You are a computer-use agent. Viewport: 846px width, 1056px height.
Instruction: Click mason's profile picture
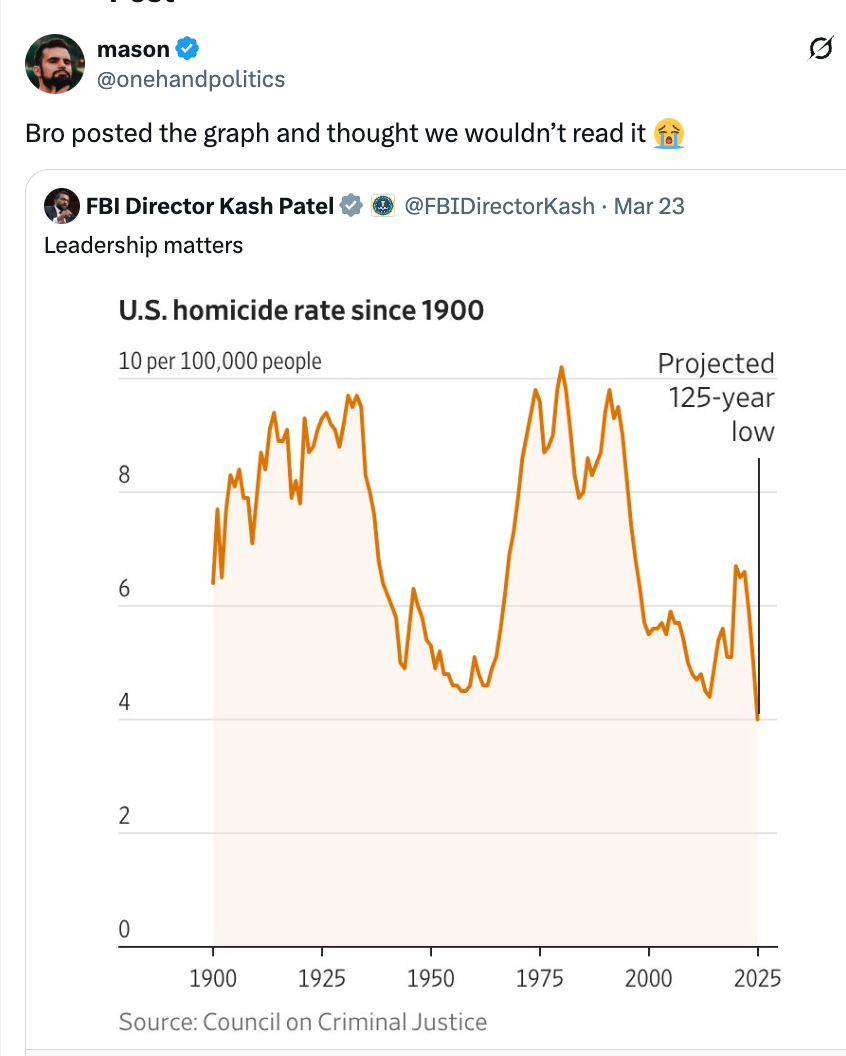(x=55, y=64)
